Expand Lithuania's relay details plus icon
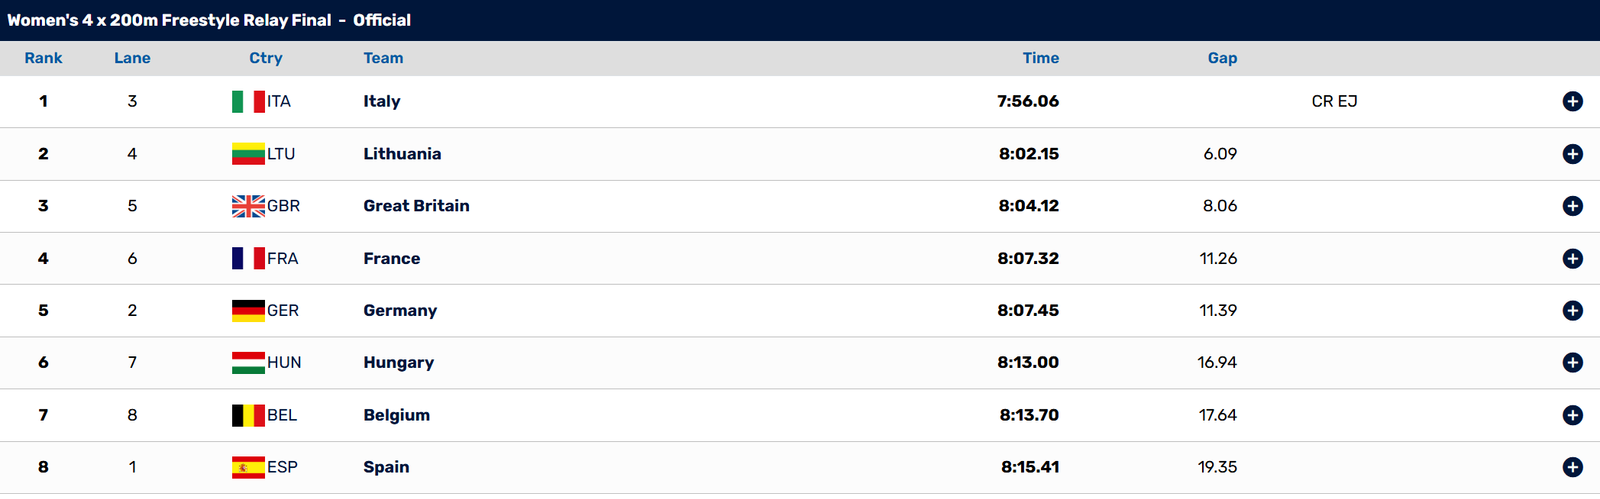 [x=1572, y=154]
